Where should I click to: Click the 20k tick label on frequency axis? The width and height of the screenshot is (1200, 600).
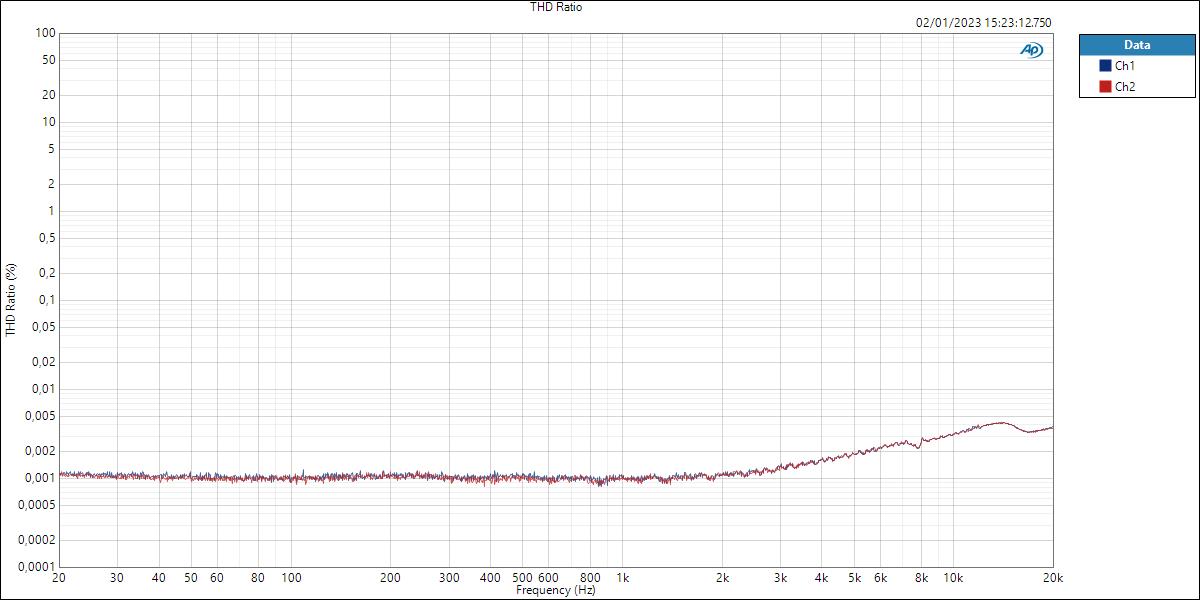[x=1051, y=578]
